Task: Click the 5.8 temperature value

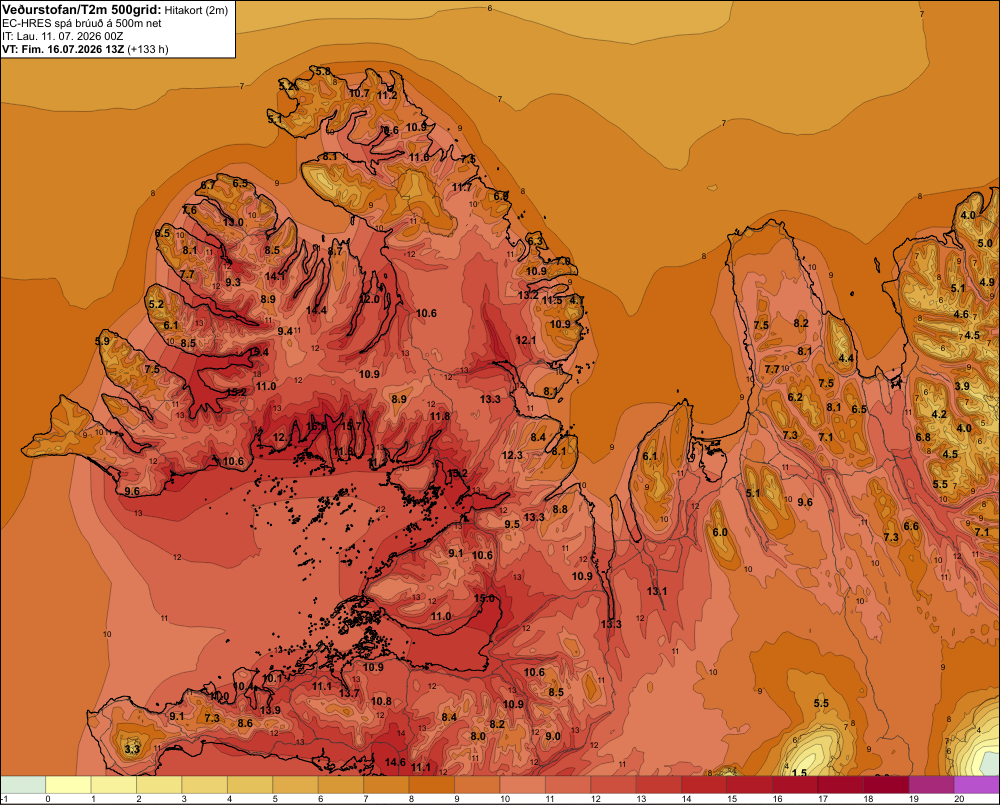Action: pyautogui.click(x=323, y=71)
